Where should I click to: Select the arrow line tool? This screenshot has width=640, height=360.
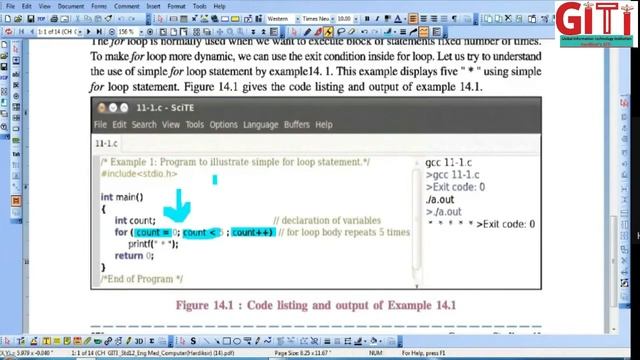[x=216, y=341]
